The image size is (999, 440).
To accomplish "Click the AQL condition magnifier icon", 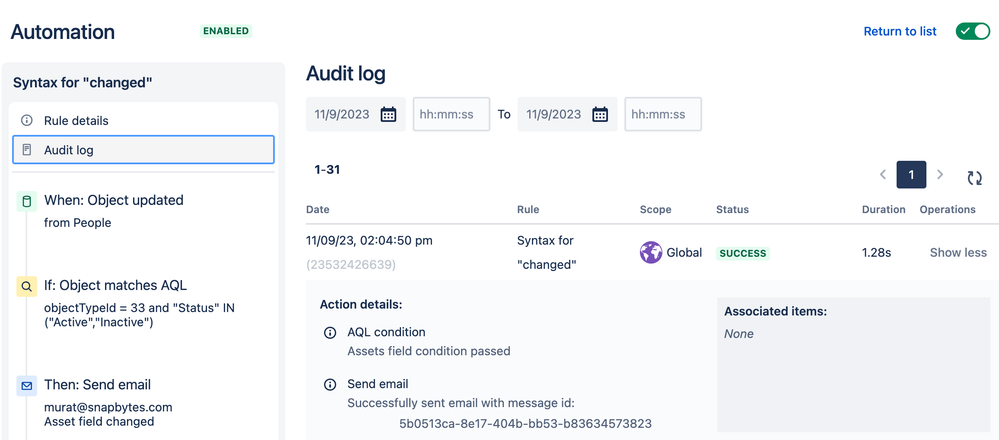I will click(x=27, y=287).
